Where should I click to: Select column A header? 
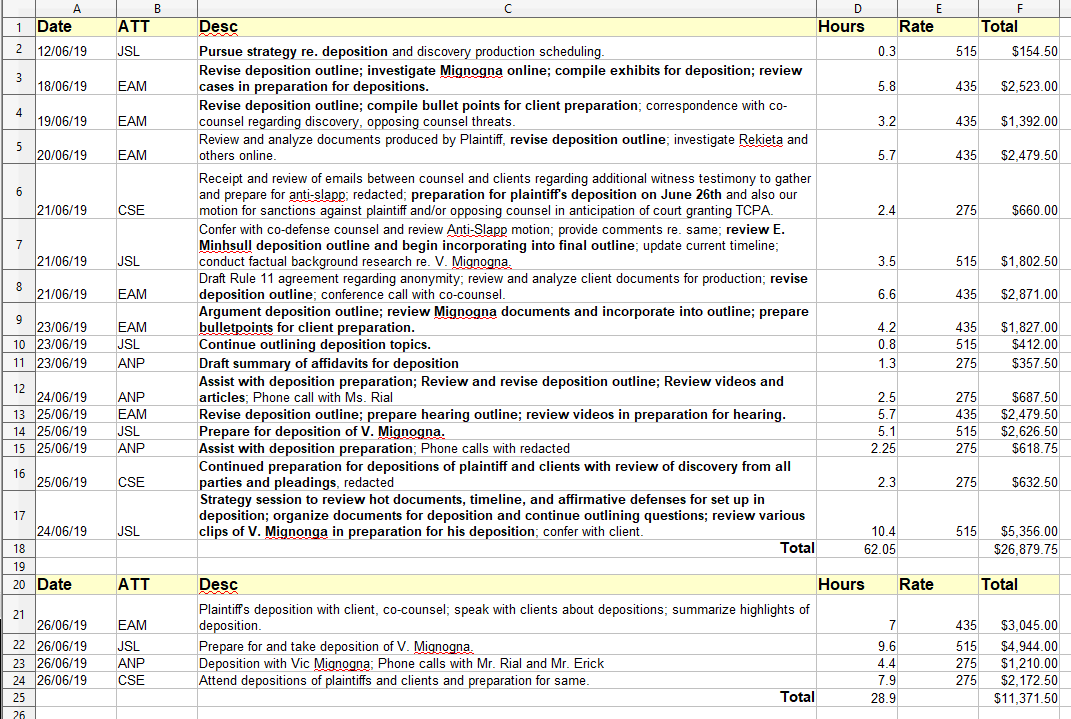tap(76, 8)
